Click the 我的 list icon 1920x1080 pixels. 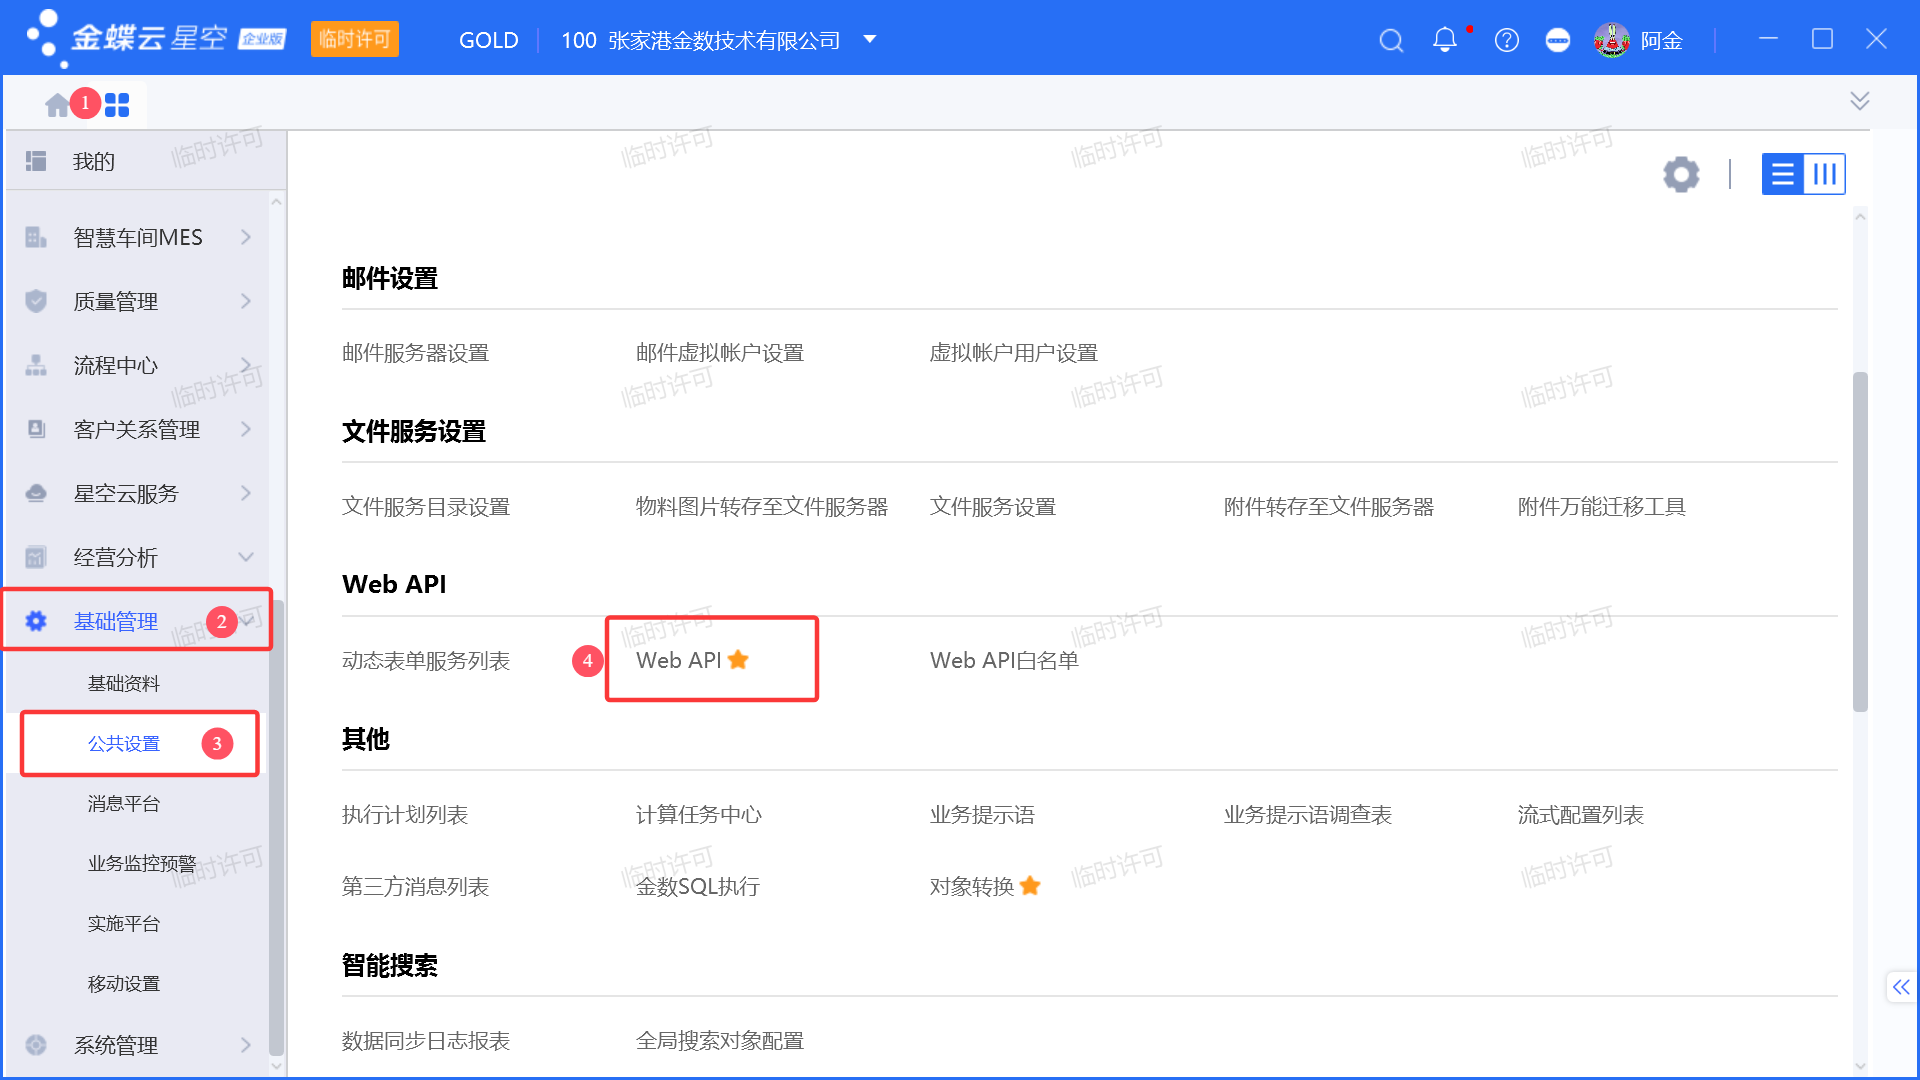[36, 161]
